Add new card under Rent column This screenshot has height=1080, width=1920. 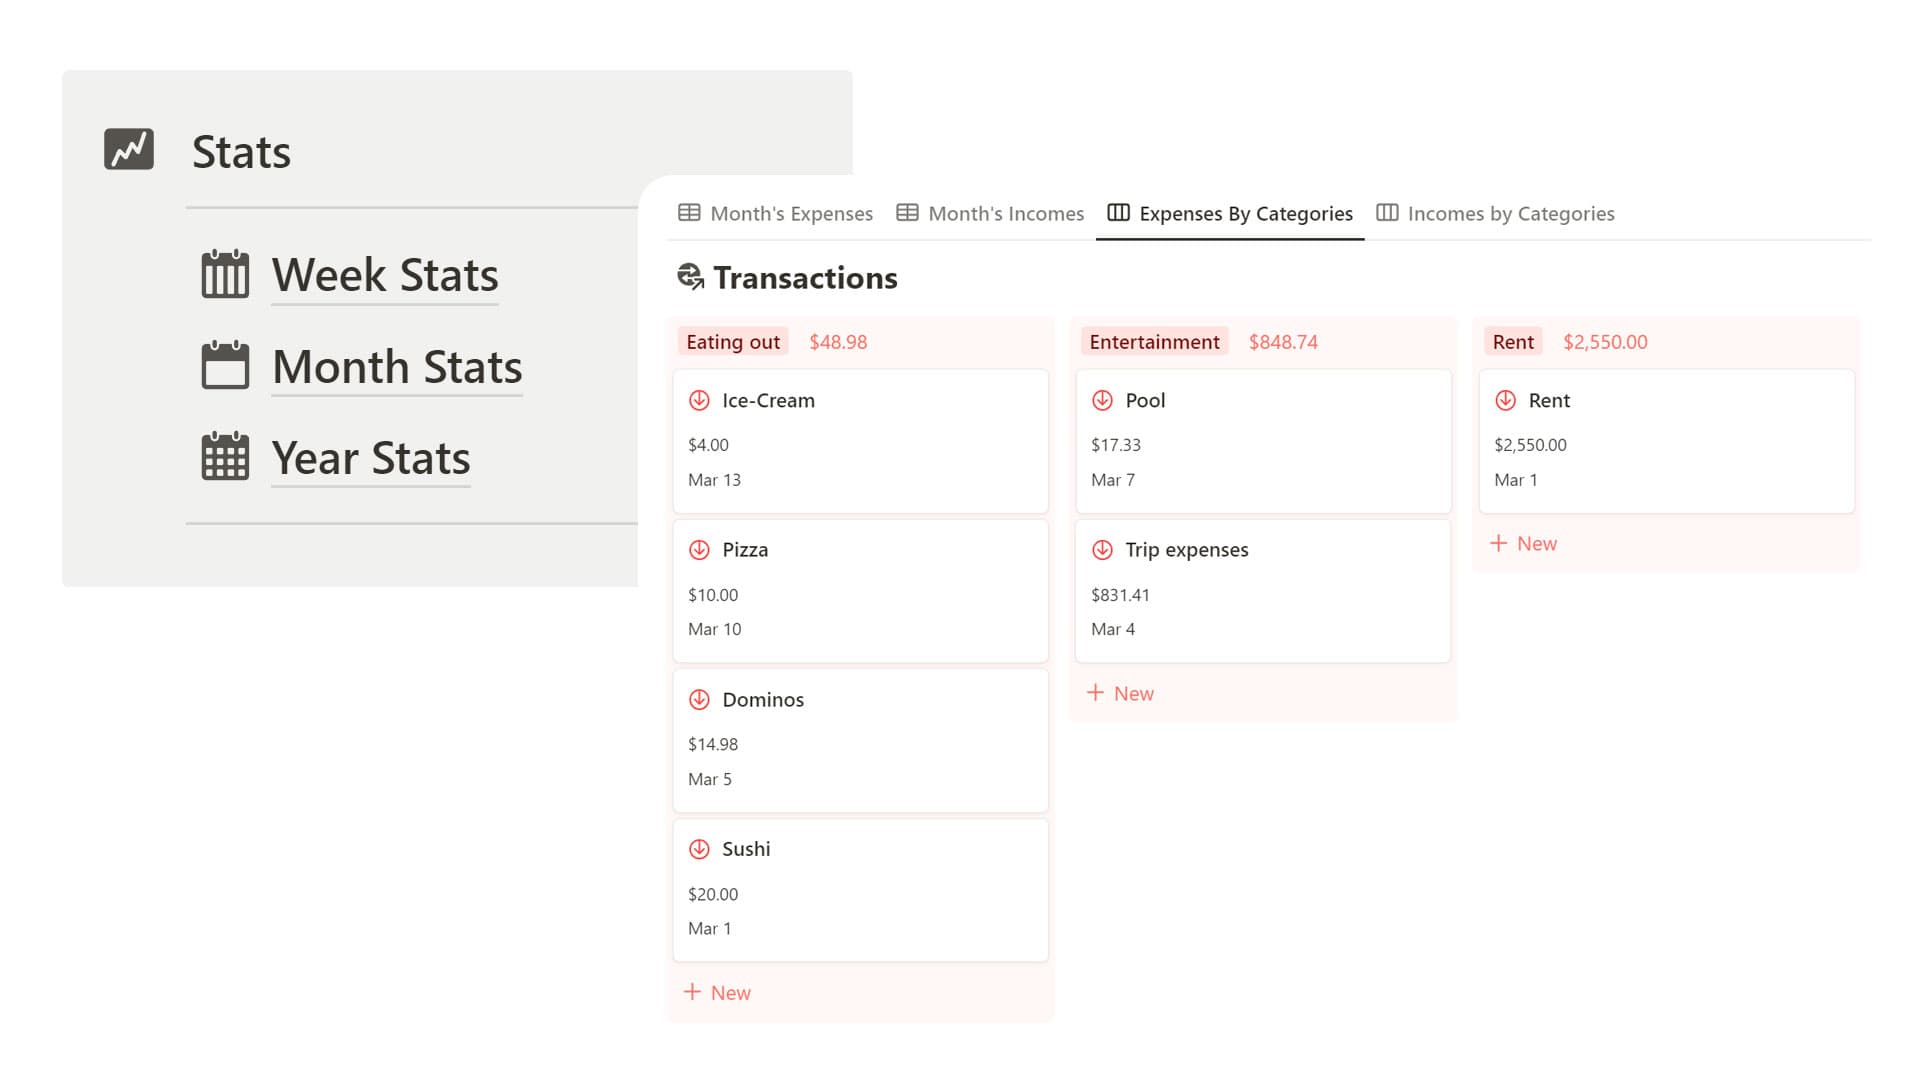click(1523, 543)
